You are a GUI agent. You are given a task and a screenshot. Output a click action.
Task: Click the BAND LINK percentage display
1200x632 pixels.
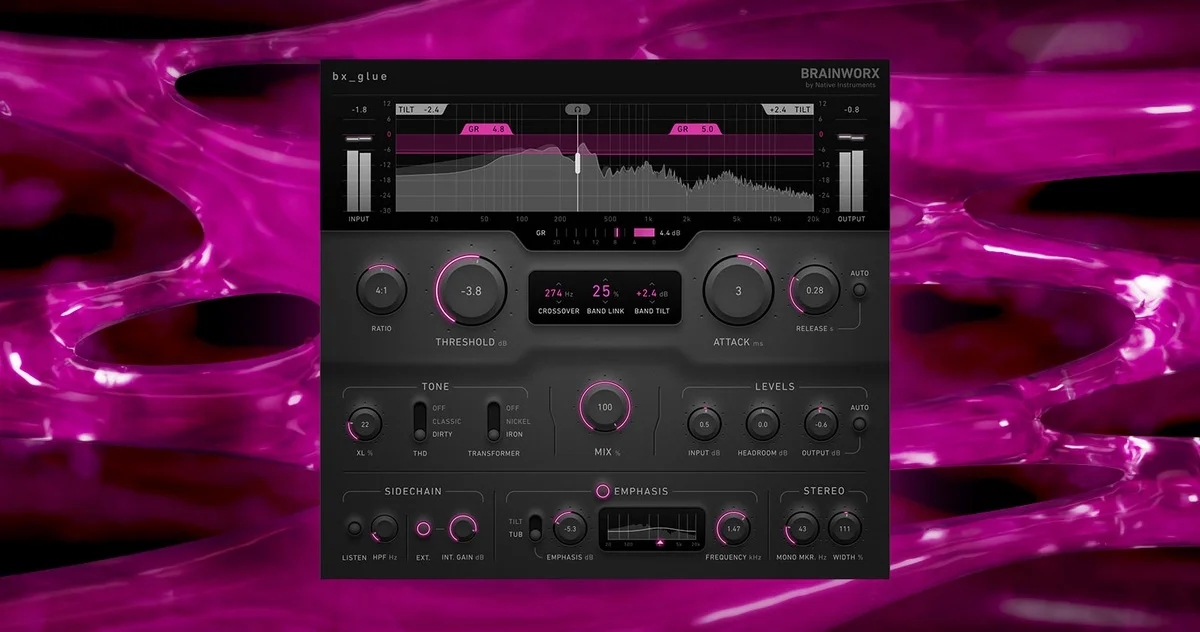click(600, 290)
